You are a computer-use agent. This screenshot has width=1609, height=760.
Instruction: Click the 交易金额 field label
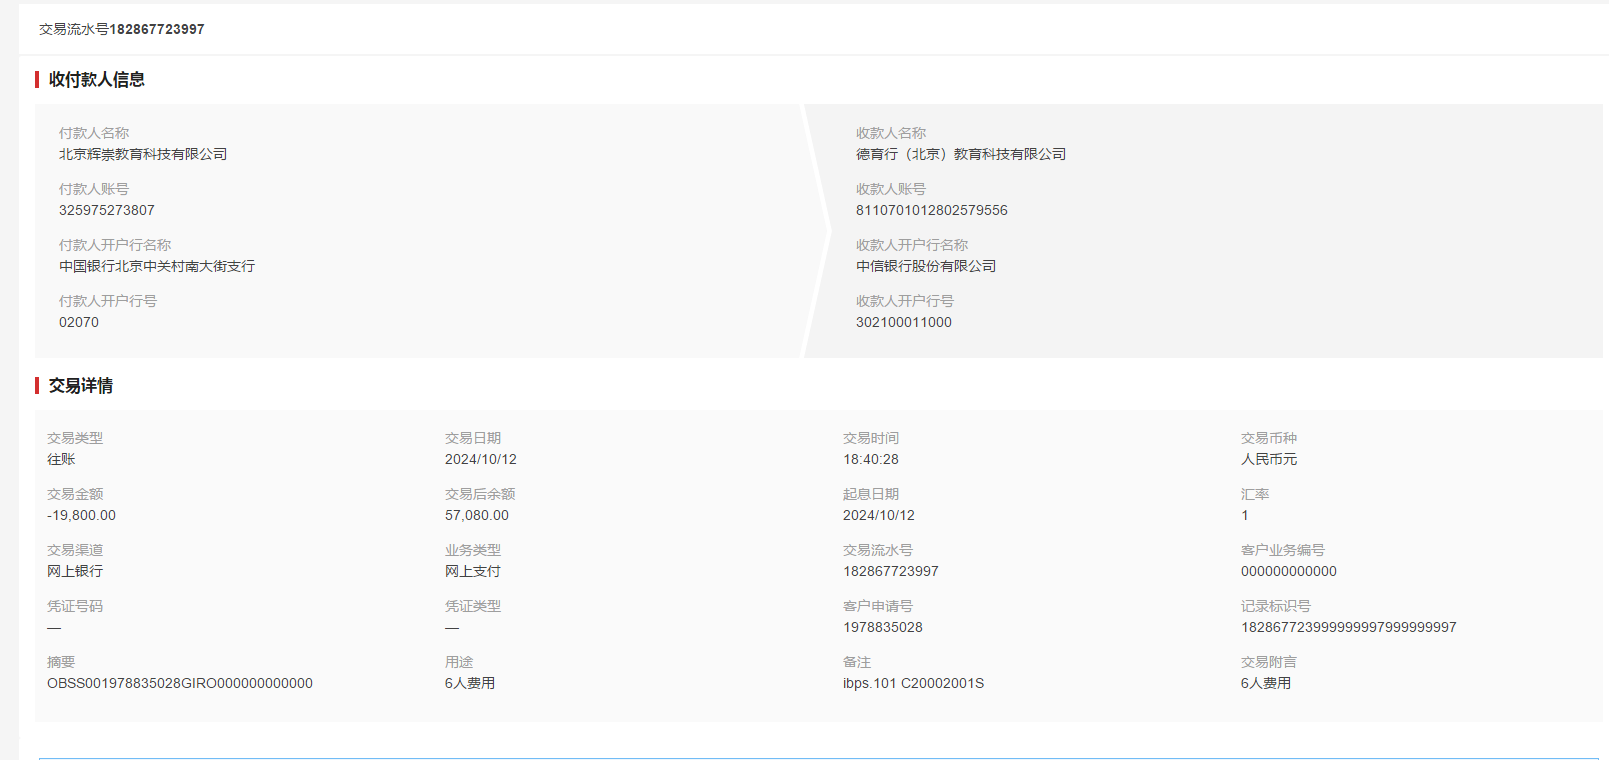tap(75, 494)
